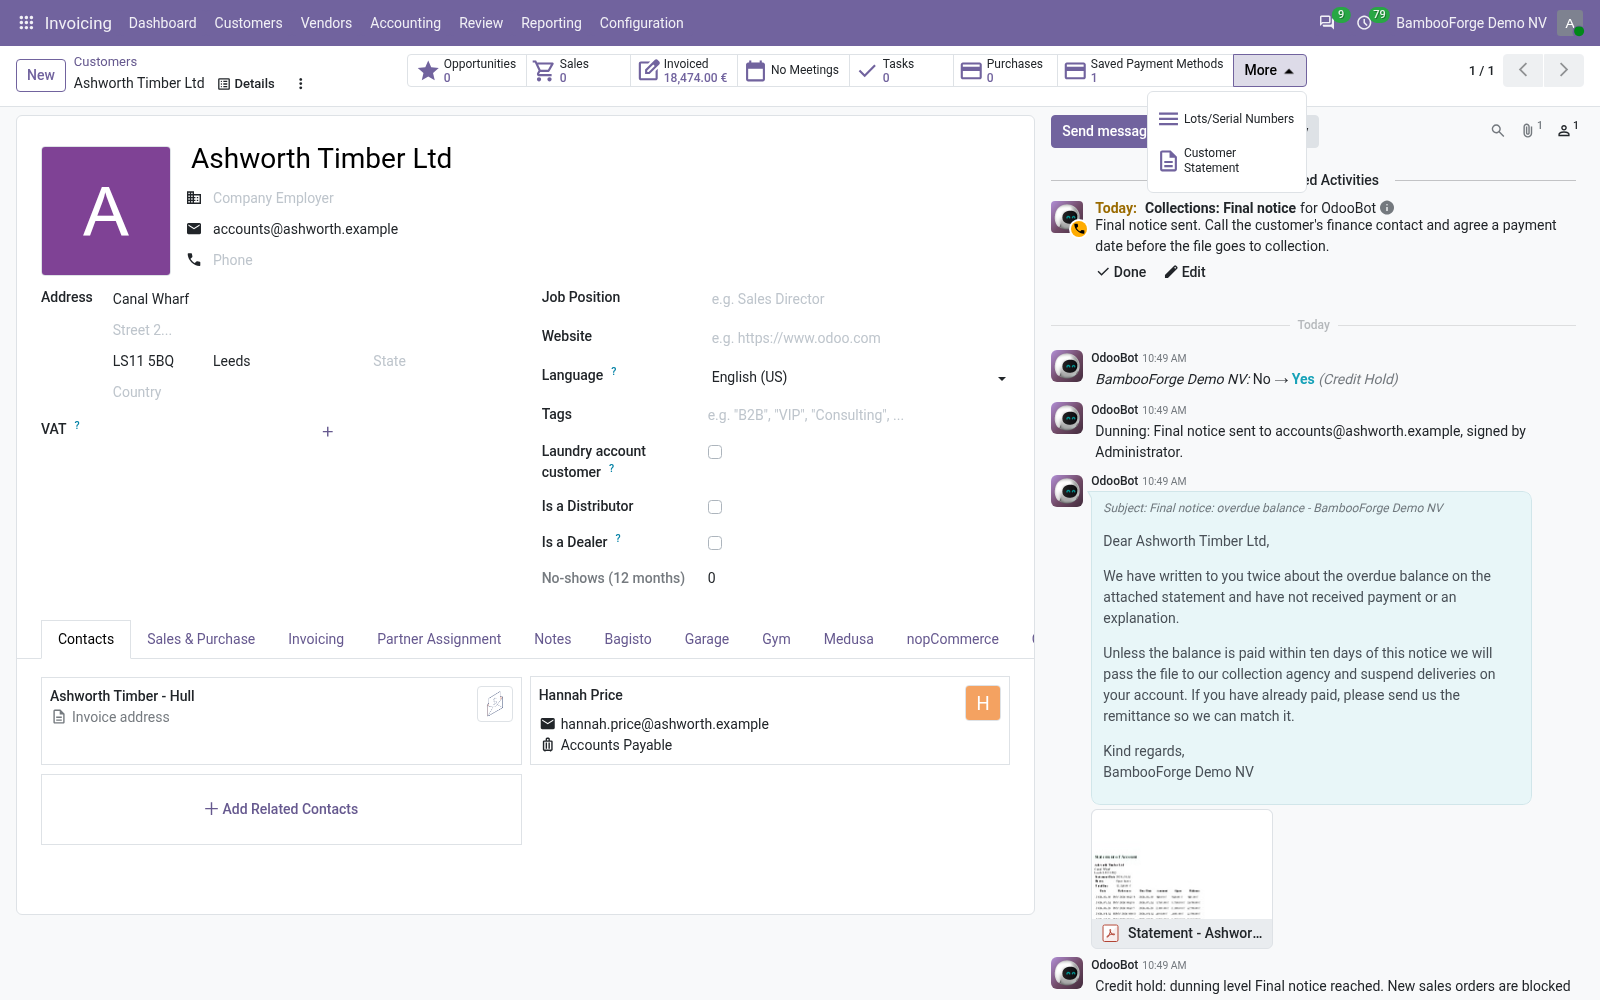Open the activities clock icon

(x=1364, y=23)
